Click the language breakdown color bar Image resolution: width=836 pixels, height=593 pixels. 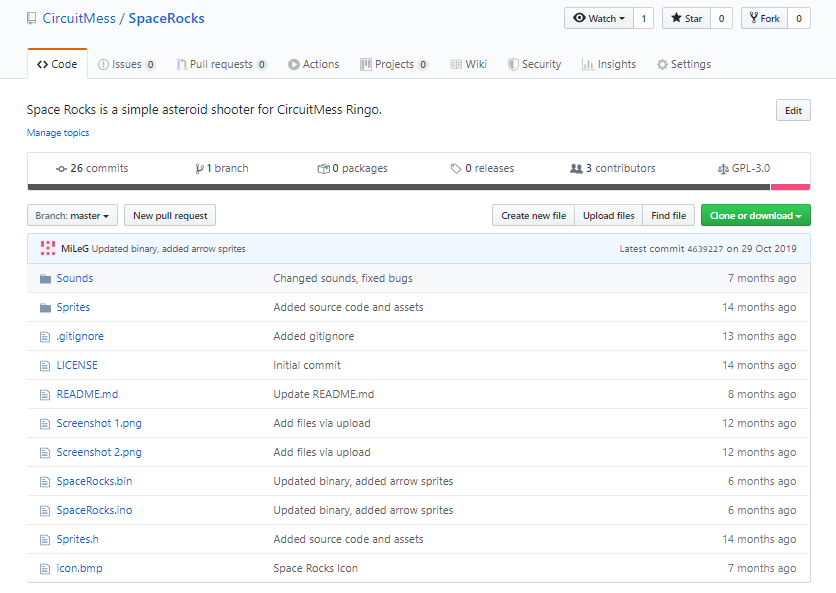(x=419, y=187)
